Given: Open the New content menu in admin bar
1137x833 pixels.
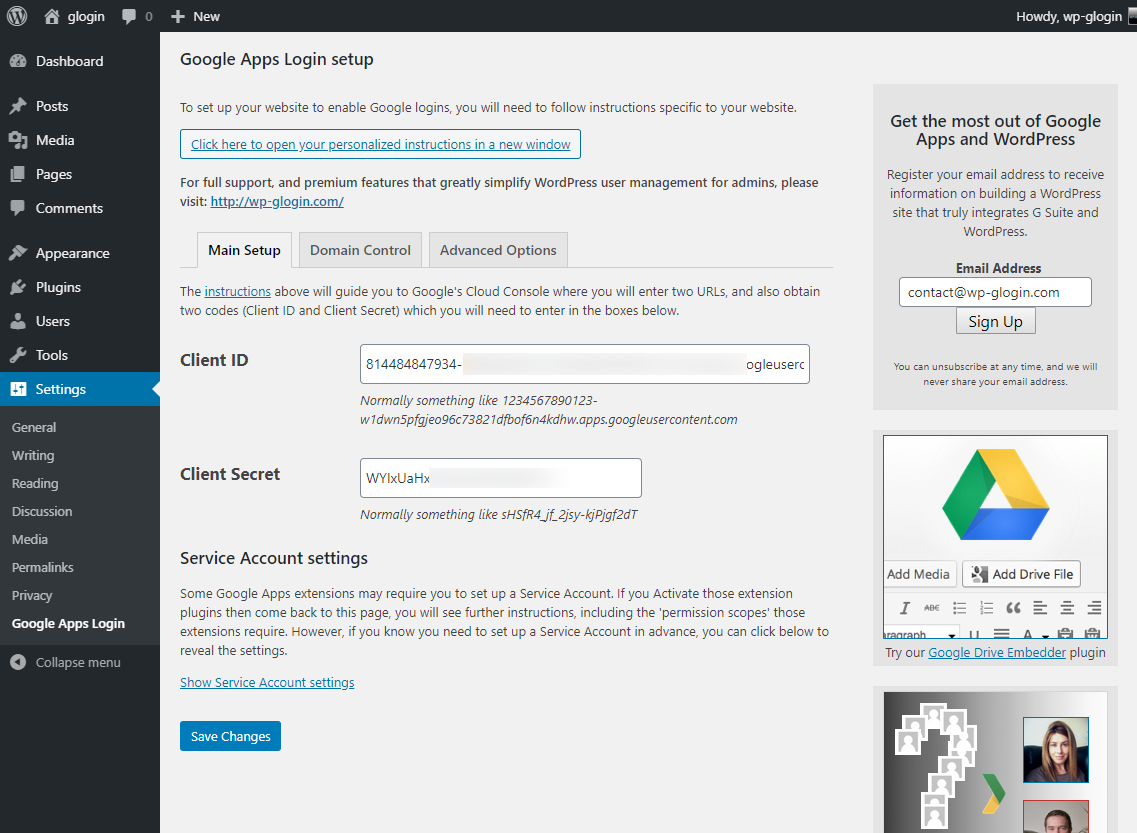Looking at the screenshot, I should 195,16.
